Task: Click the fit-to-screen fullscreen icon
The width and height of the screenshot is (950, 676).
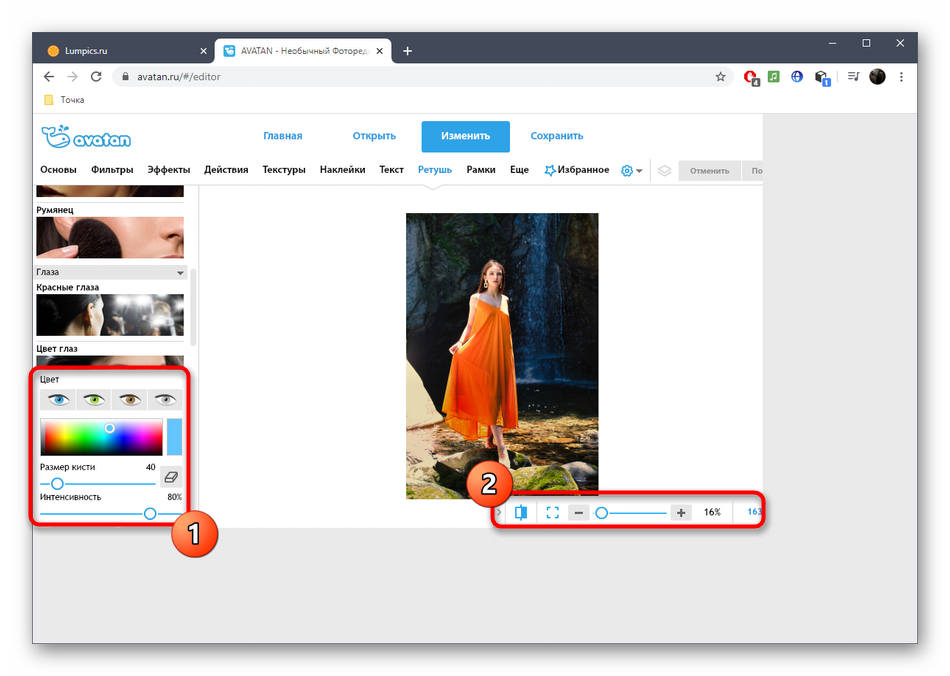Action: tap(552, 512)
